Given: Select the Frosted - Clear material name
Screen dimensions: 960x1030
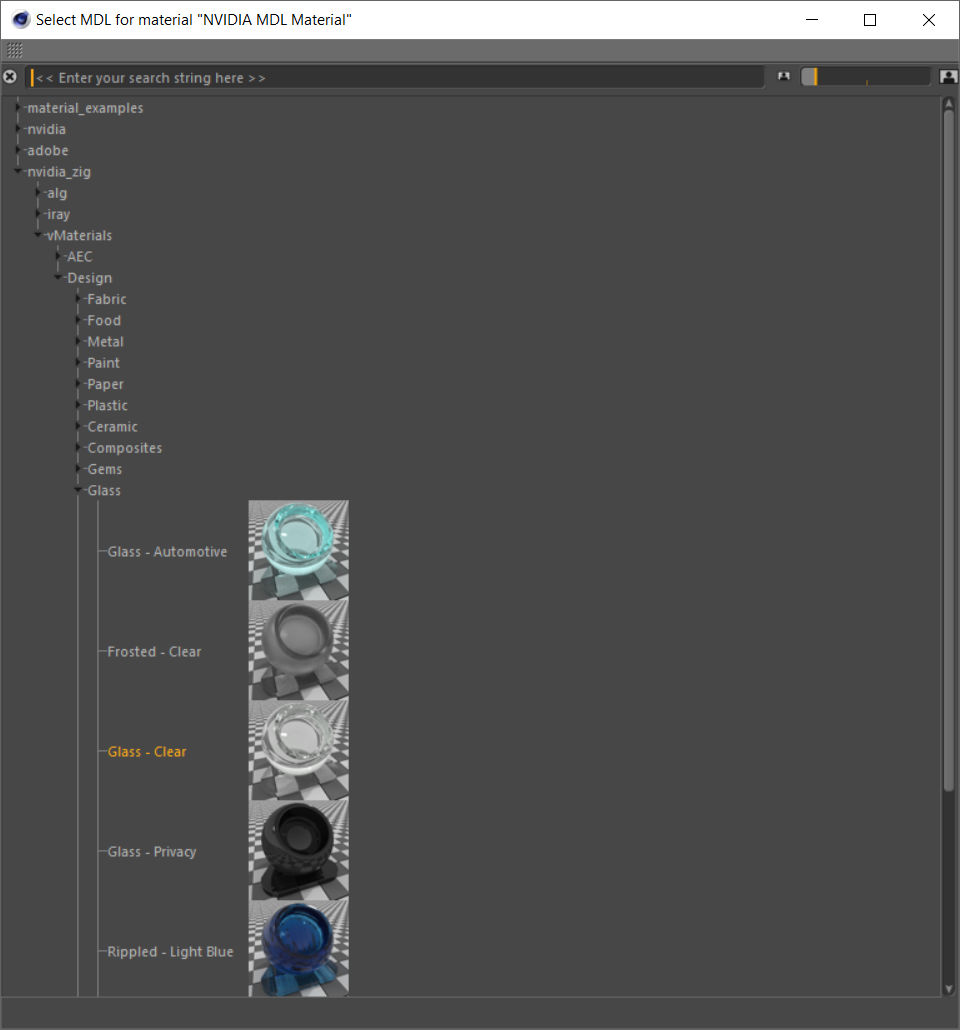Looking at the screenshot, I should click(x=154, y=652).
